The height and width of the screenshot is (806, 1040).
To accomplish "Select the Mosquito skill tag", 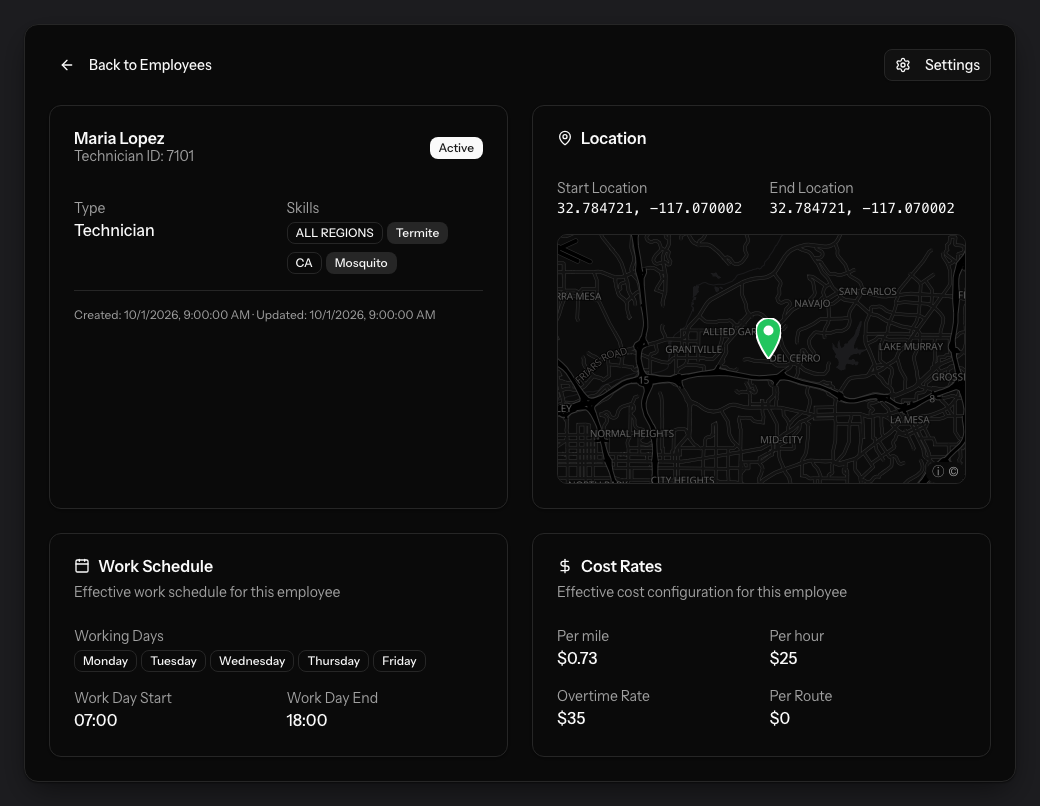I will point(361,263).
